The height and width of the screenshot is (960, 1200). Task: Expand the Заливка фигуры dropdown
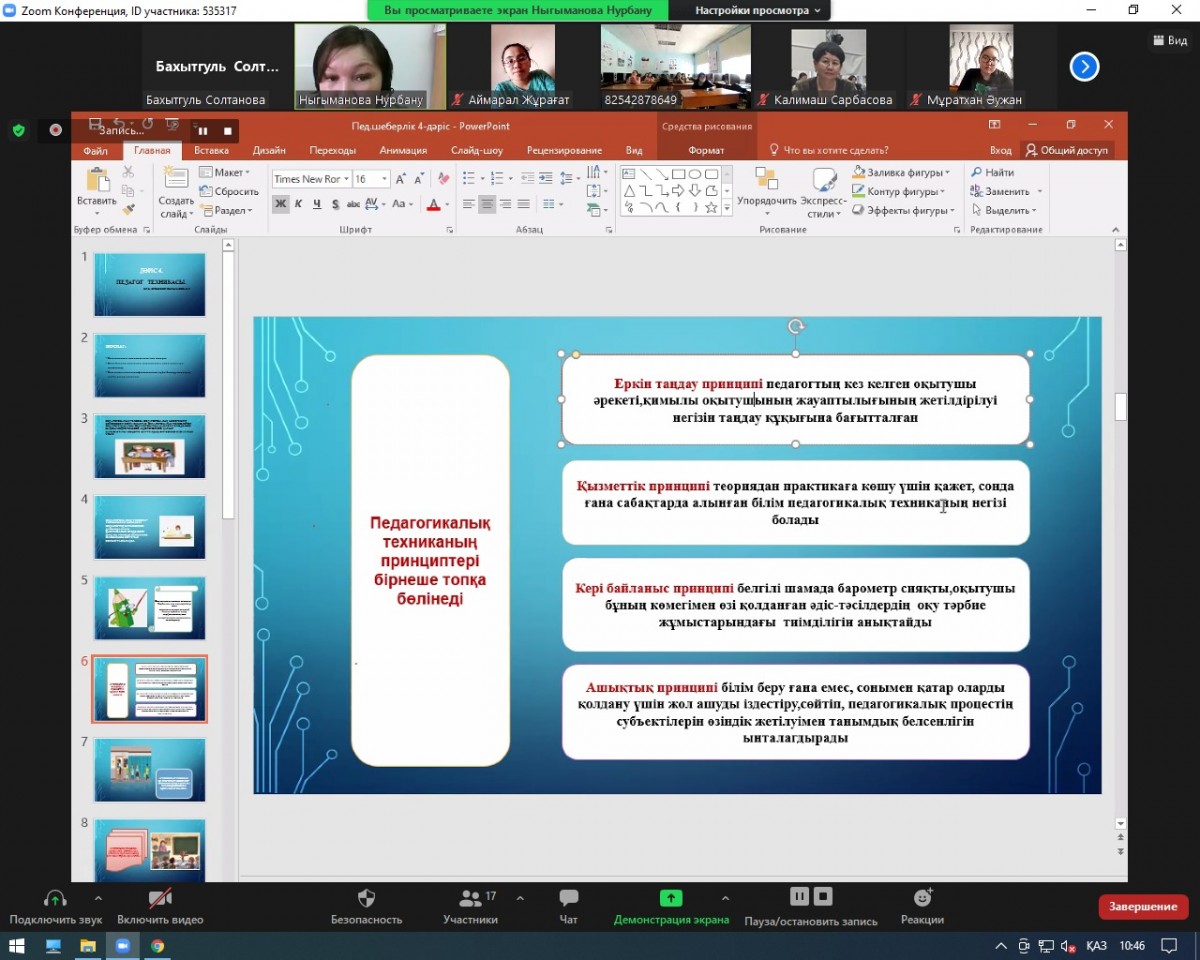[x=947, y=172]
